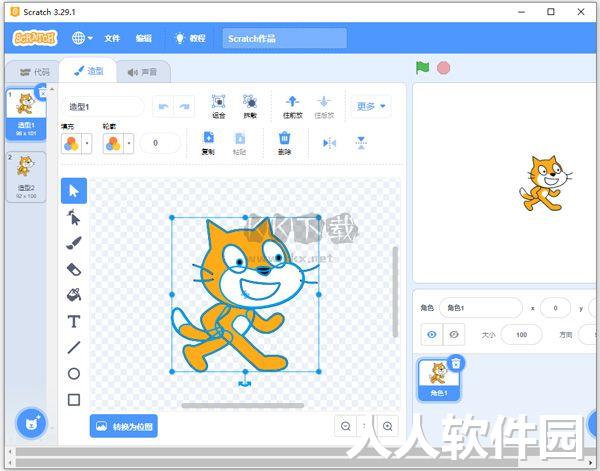Open the choose-a-costume cat button
This screenshot has height=471, width=600.
pyautogui.click(x=31, y=424)
